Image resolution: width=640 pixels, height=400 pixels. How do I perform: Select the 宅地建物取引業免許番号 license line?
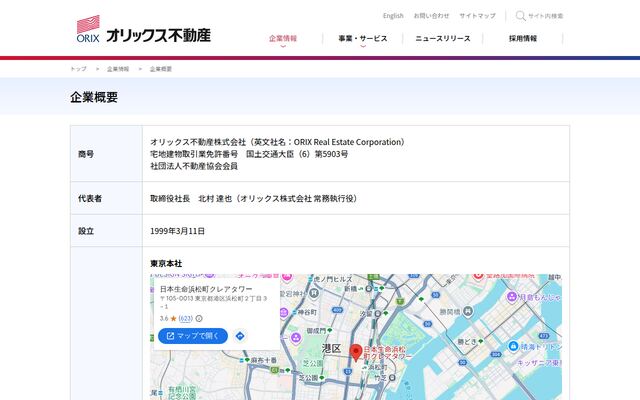249,154
